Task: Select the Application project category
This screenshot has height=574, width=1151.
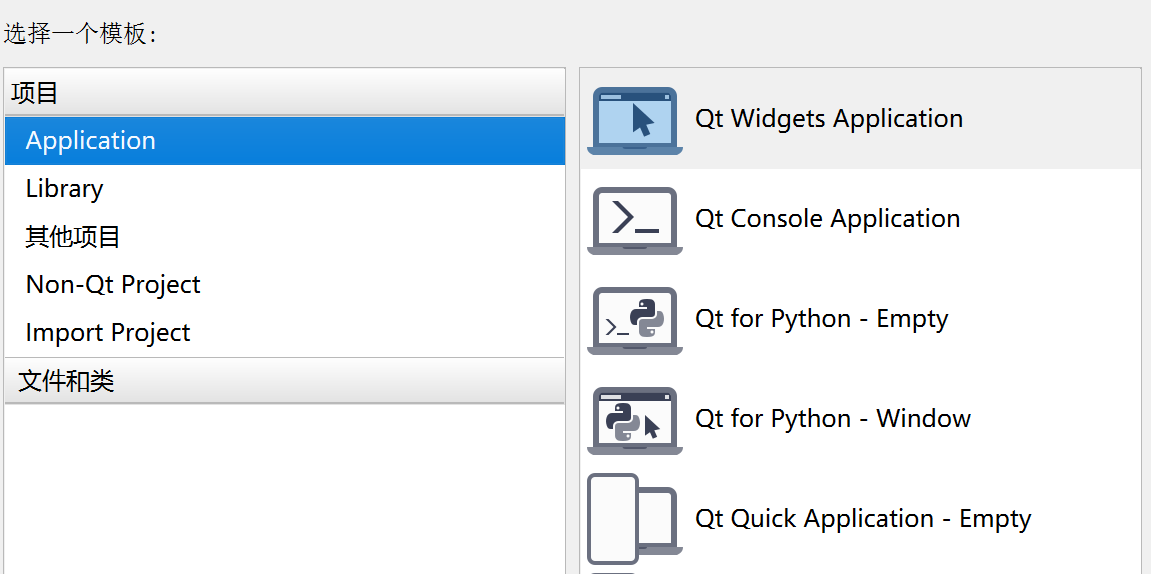Action: [x=285, y=141]
